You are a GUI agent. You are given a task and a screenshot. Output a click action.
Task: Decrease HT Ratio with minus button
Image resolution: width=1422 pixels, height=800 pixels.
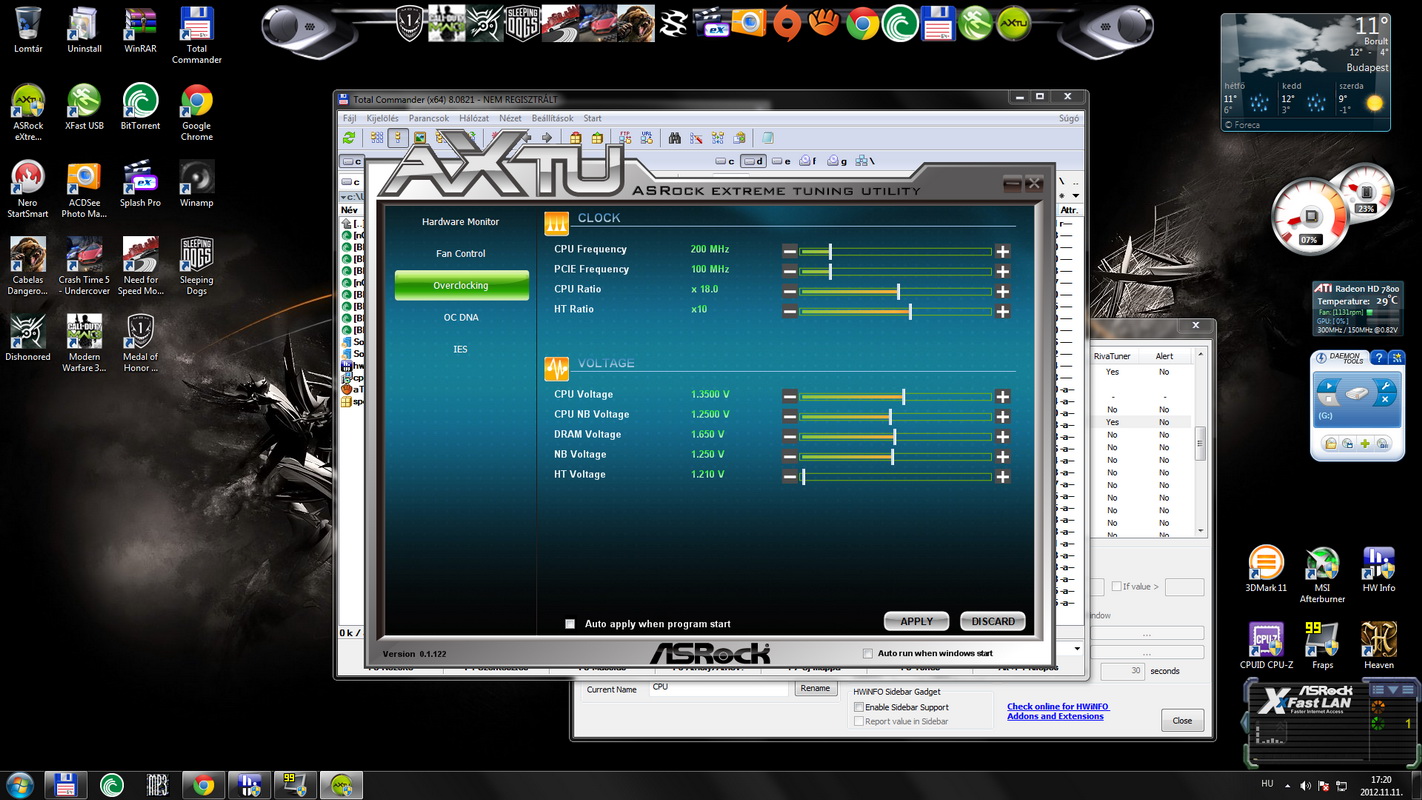click(x=790, y=312)
